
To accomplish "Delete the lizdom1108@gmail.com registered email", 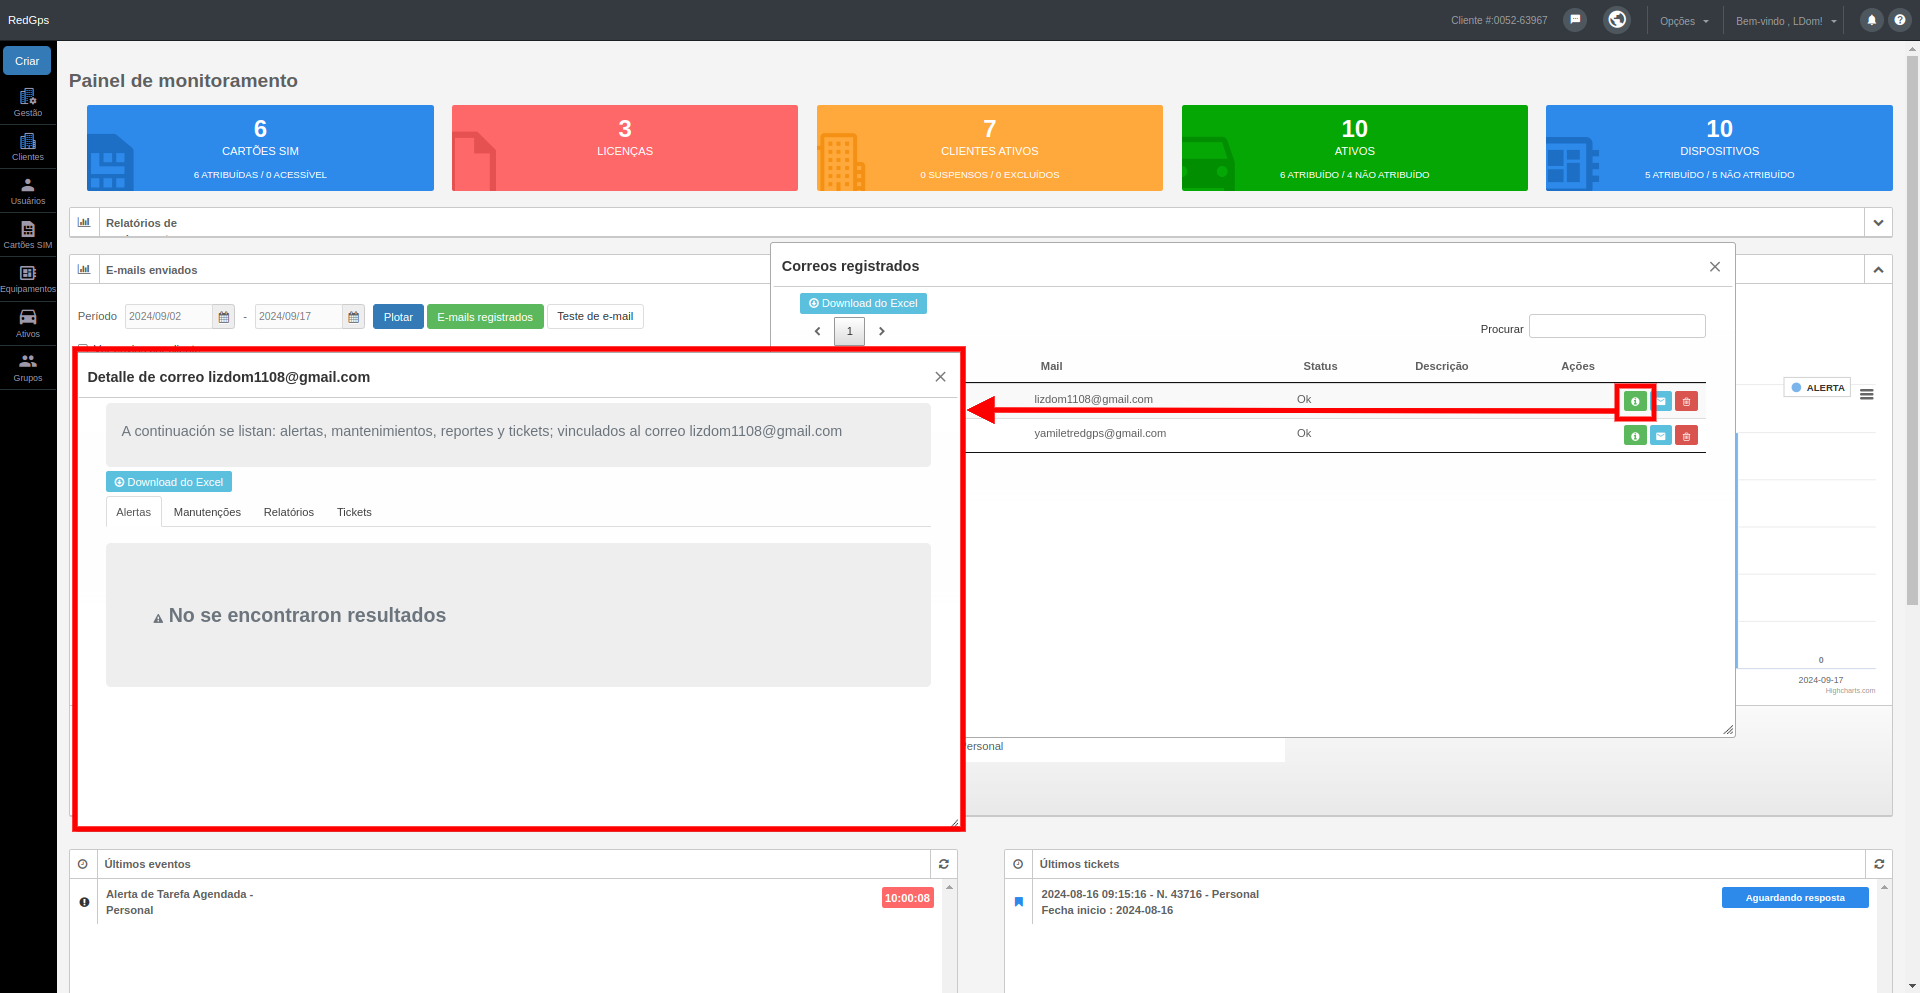I will 1686,401.
